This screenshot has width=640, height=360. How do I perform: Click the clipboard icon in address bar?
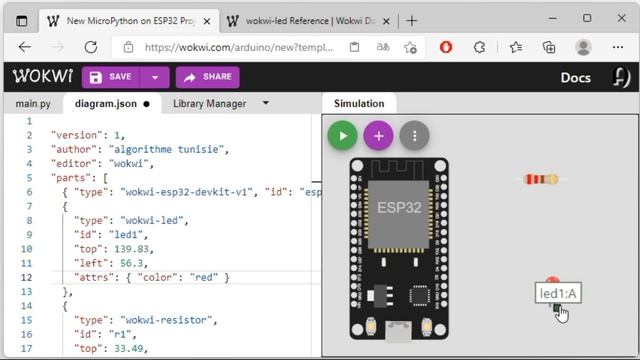(x=354, y=47)
